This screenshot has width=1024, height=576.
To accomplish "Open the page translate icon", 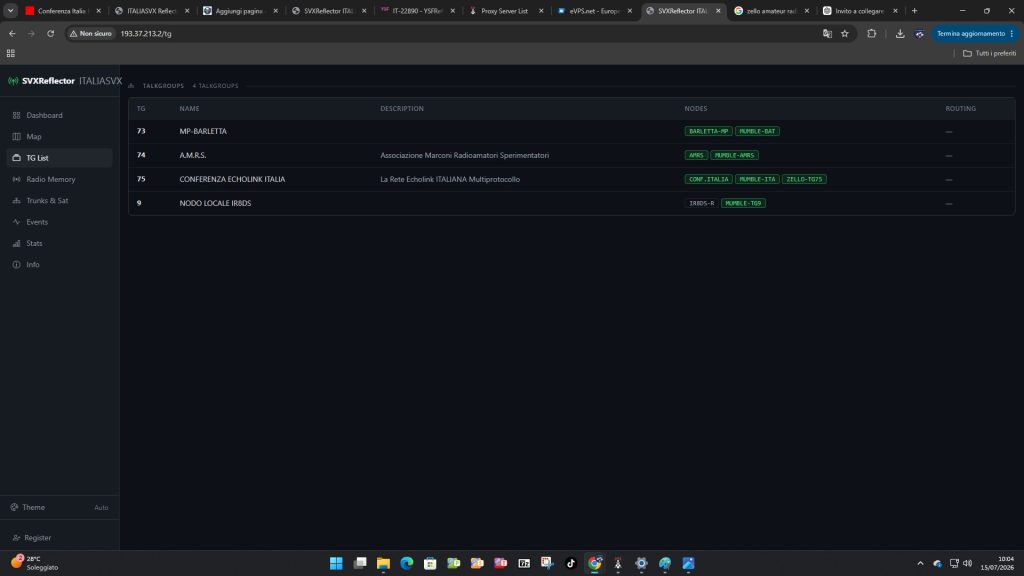I will [827, 33].
